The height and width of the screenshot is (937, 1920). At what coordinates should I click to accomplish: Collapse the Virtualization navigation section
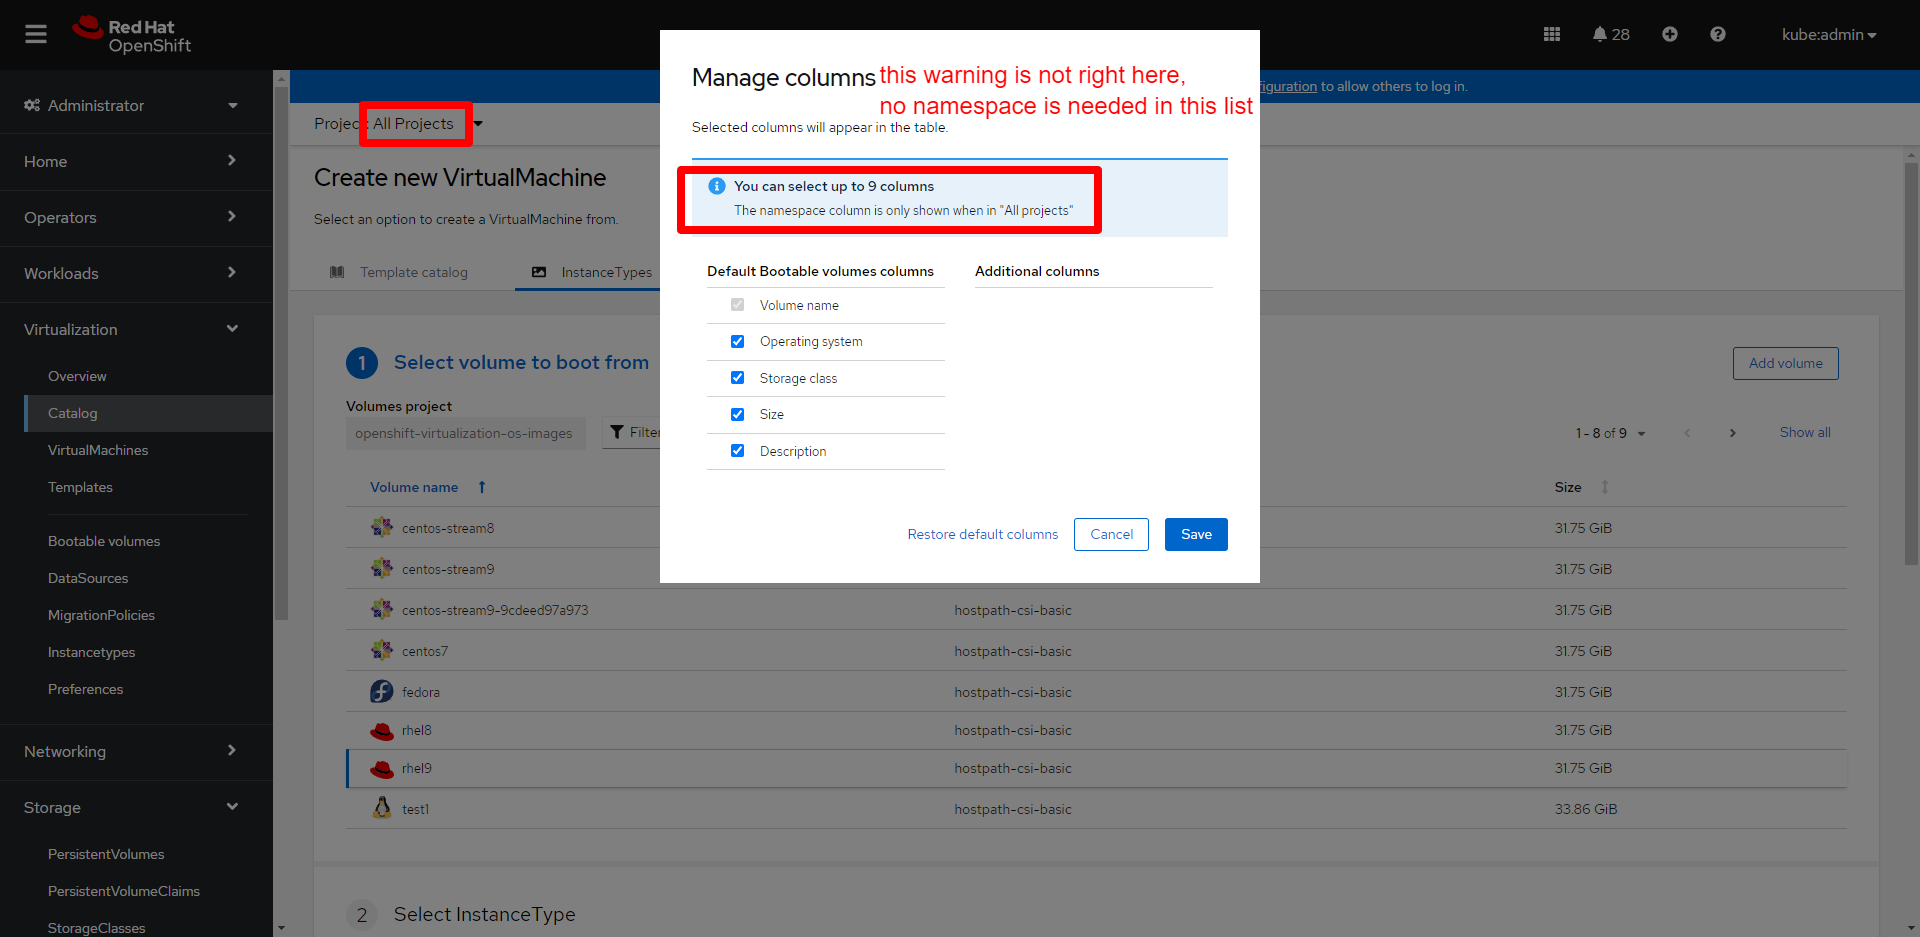coord(136,329)
